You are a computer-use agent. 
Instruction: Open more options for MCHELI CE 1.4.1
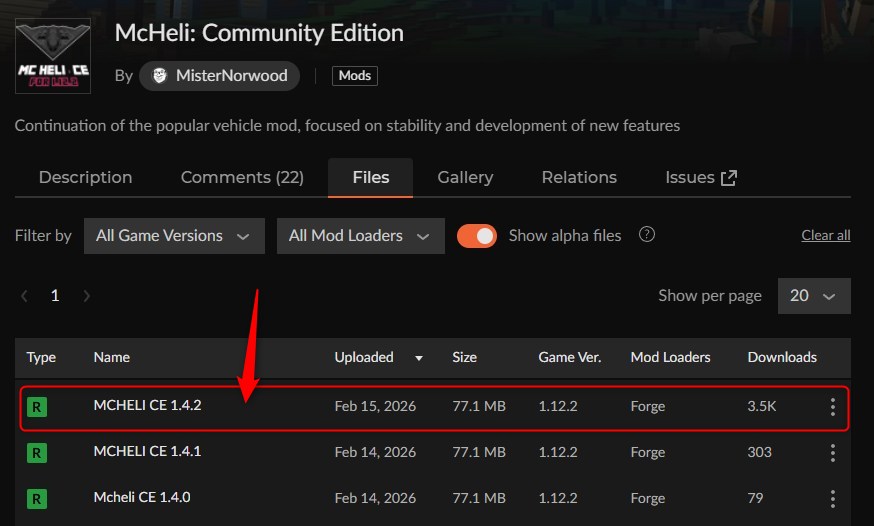[x=832, y=453]
